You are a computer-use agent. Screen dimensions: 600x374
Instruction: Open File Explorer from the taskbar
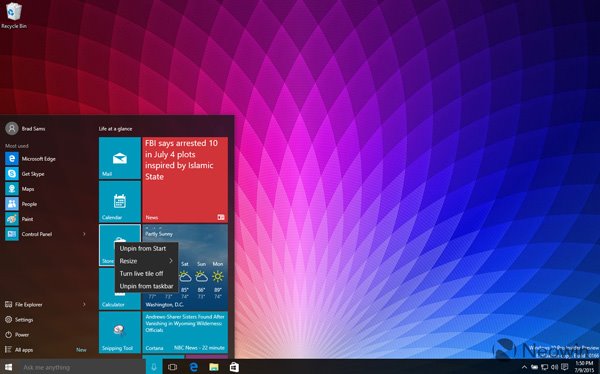214,367
